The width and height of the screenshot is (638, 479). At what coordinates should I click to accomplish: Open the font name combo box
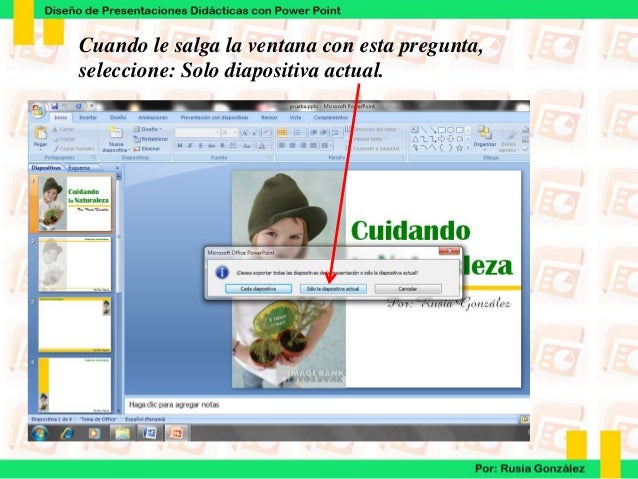(x=197, y=133)
